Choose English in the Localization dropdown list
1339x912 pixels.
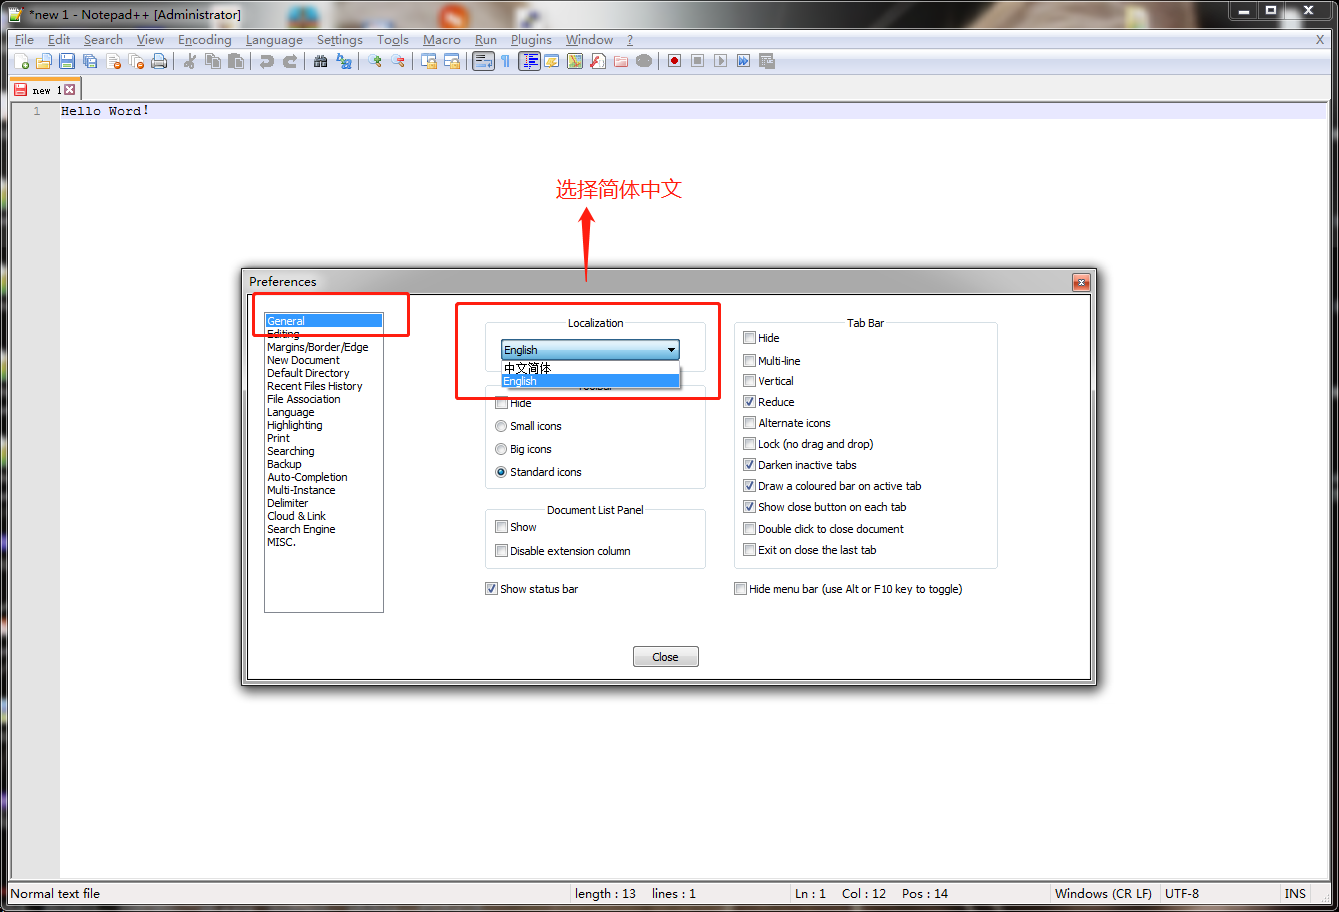tap(590, 381)
